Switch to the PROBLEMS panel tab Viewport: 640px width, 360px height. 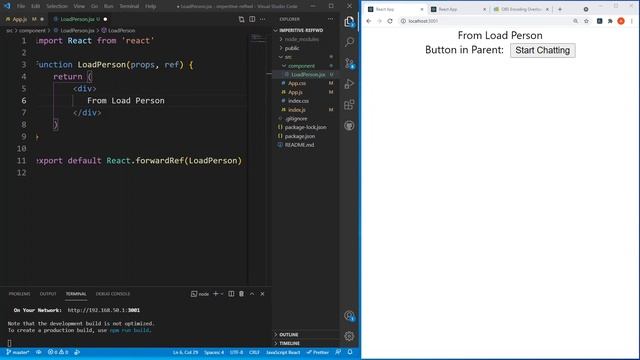pos(19,294)
